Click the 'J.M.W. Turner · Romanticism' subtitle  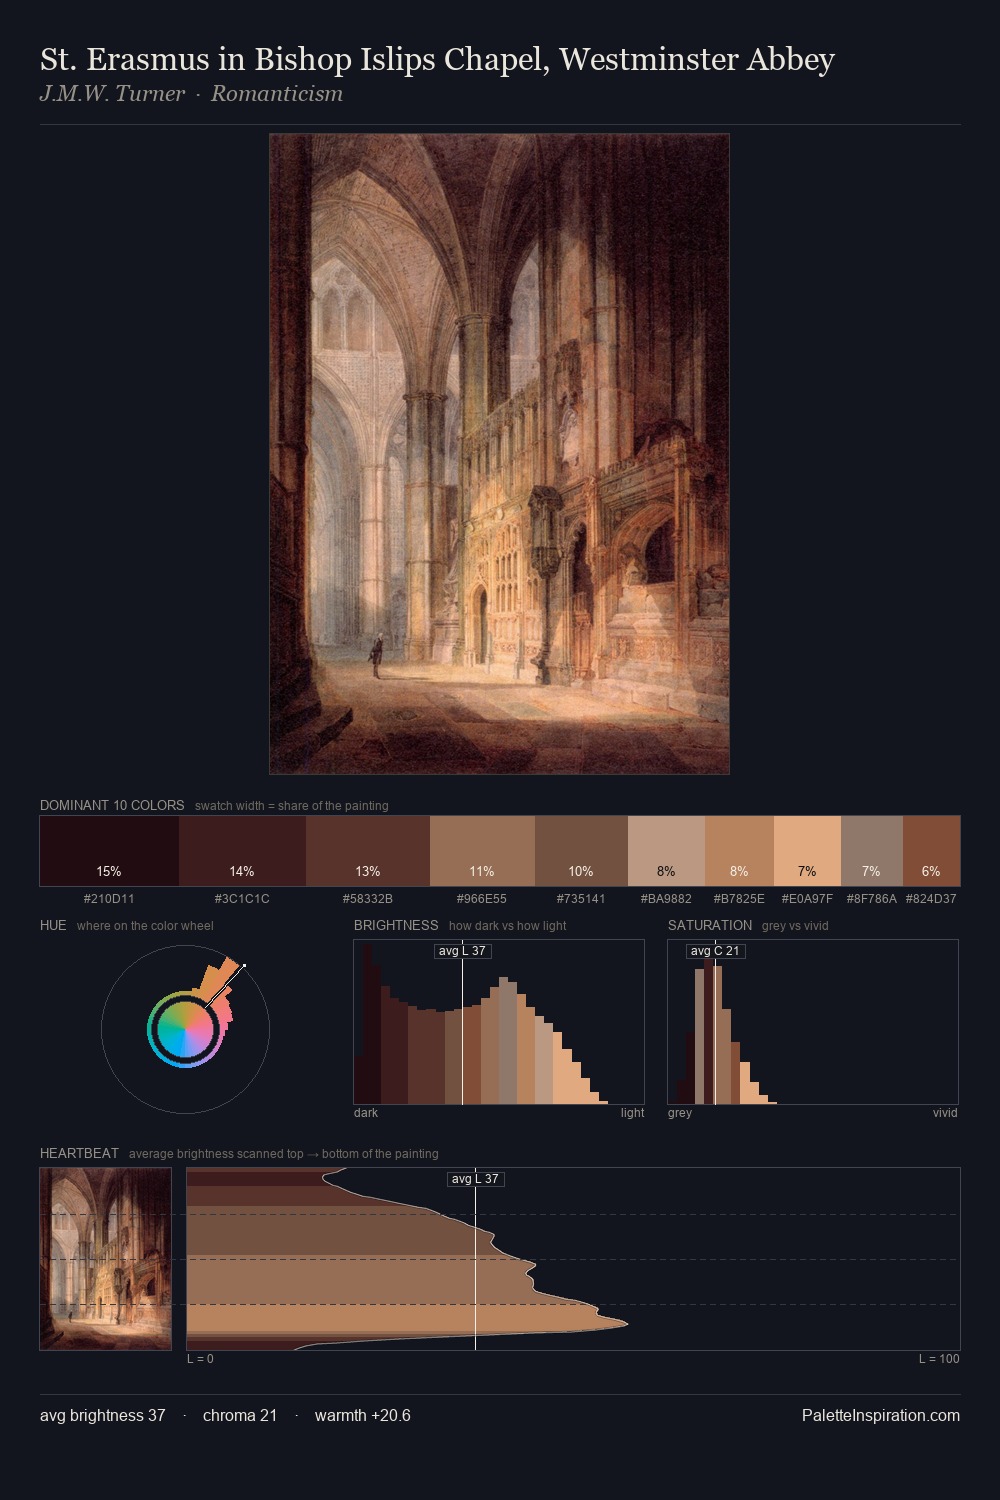(x=191, y=94)
